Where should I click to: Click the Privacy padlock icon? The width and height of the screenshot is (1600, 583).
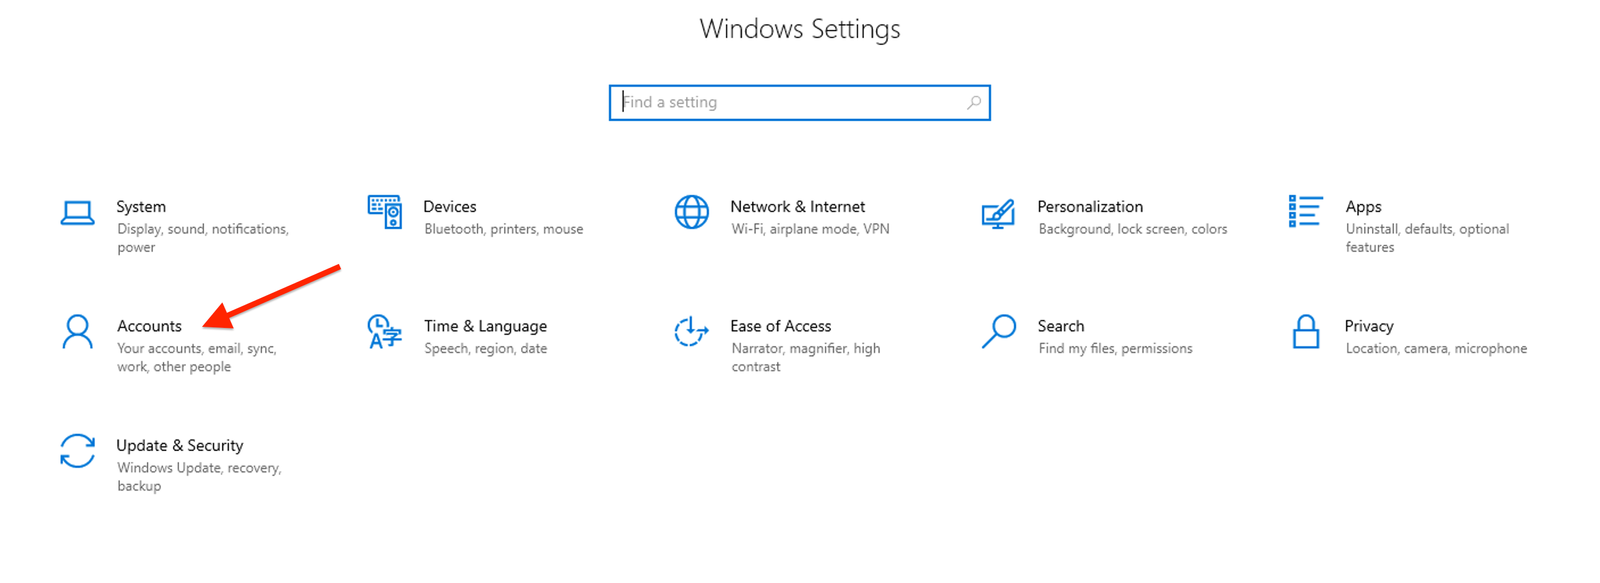[1305, 331]
